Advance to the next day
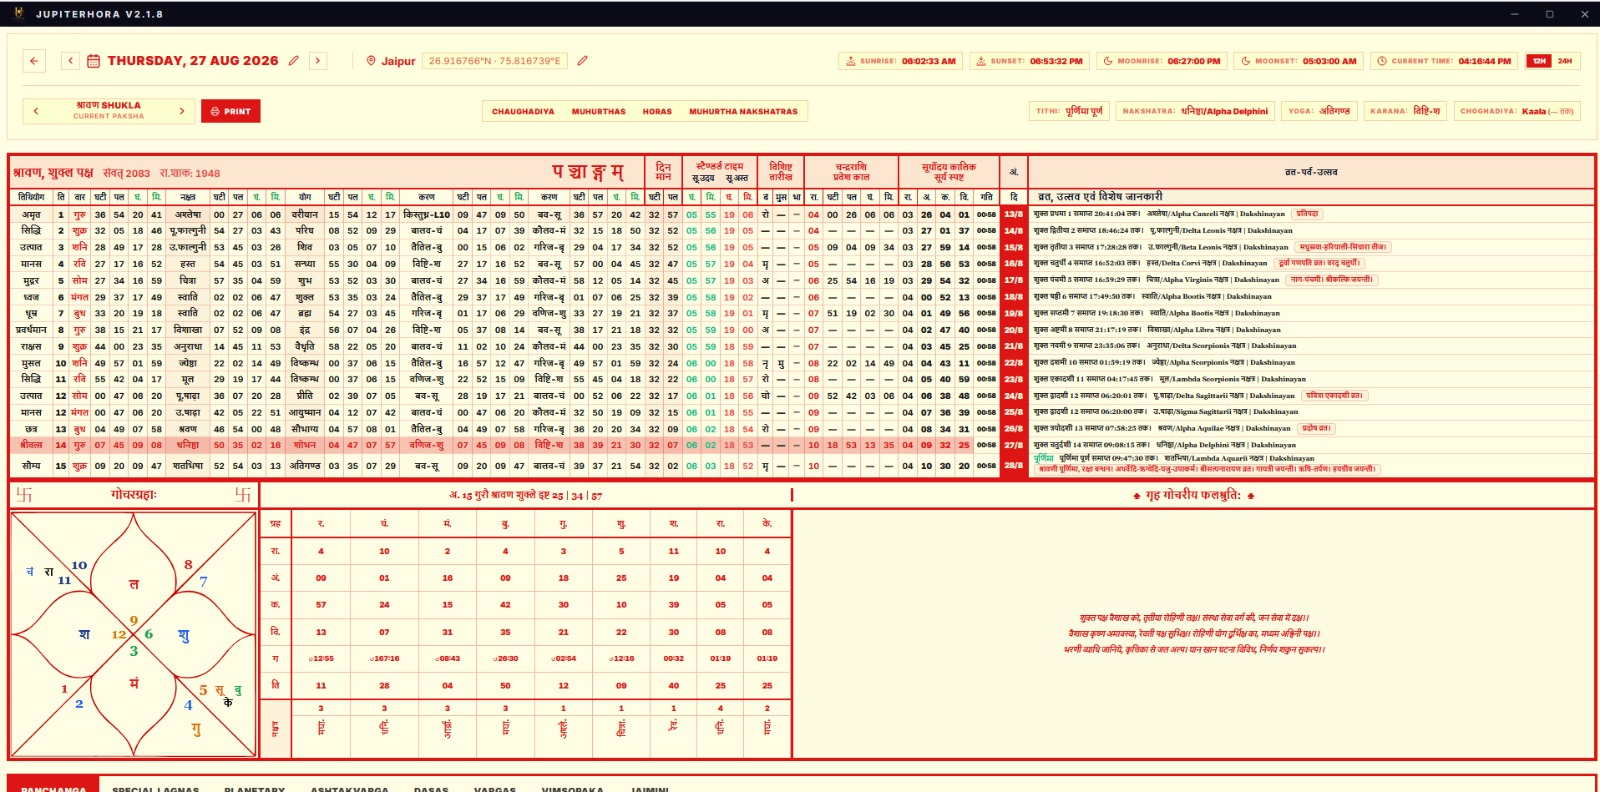The image size is (1600, 792). tap(318, 61)
